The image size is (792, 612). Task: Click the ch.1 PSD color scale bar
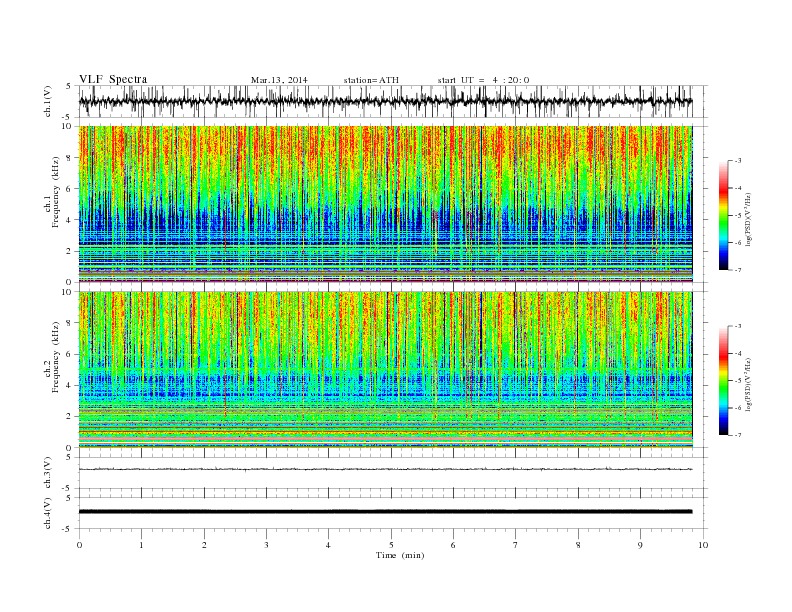pyautogui.click(x=723, y=215)
